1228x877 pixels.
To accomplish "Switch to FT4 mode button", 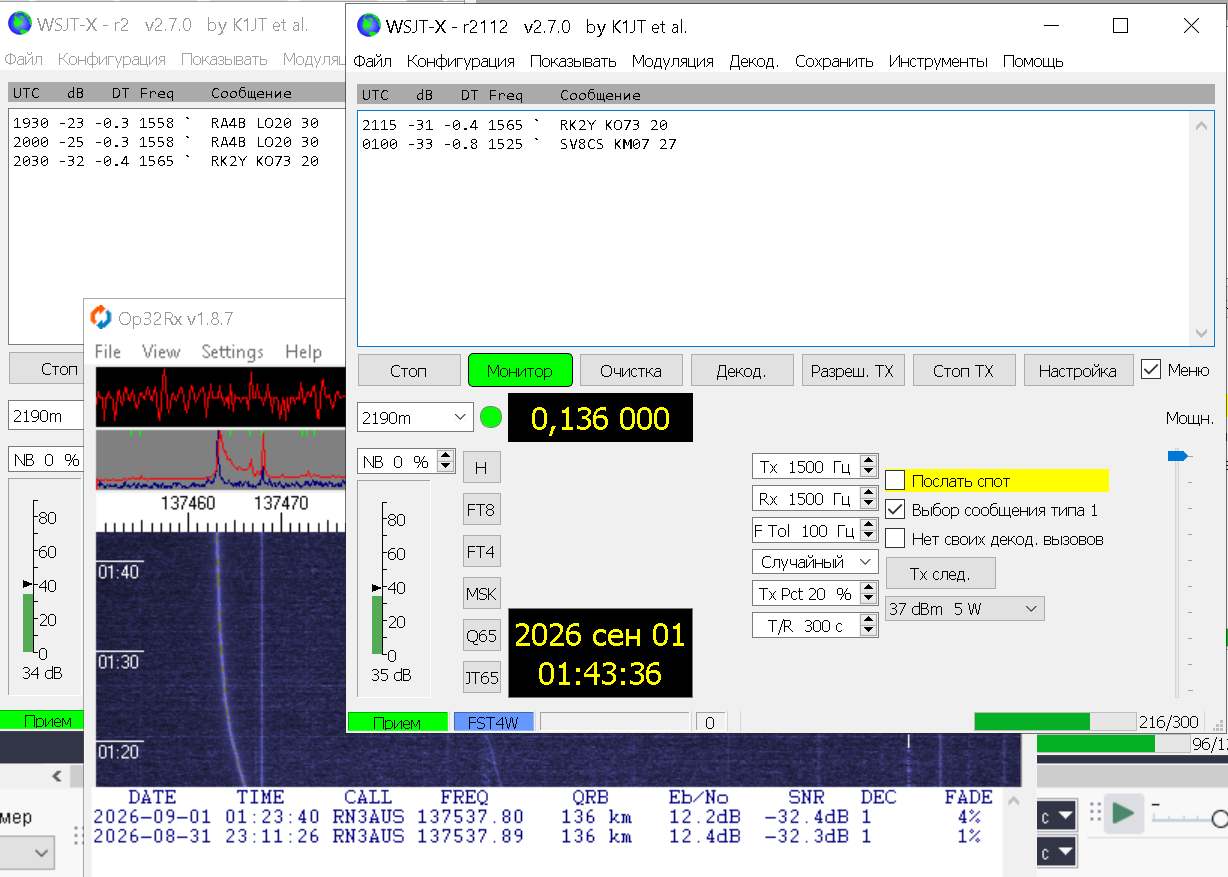I will (x=481, y=552).
